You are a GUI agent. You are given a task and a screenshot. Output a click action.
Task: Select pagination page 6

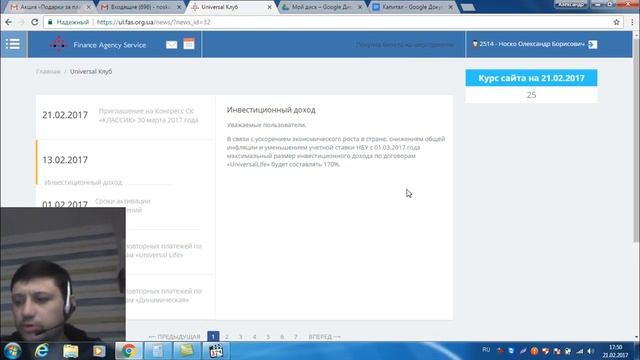282,337
